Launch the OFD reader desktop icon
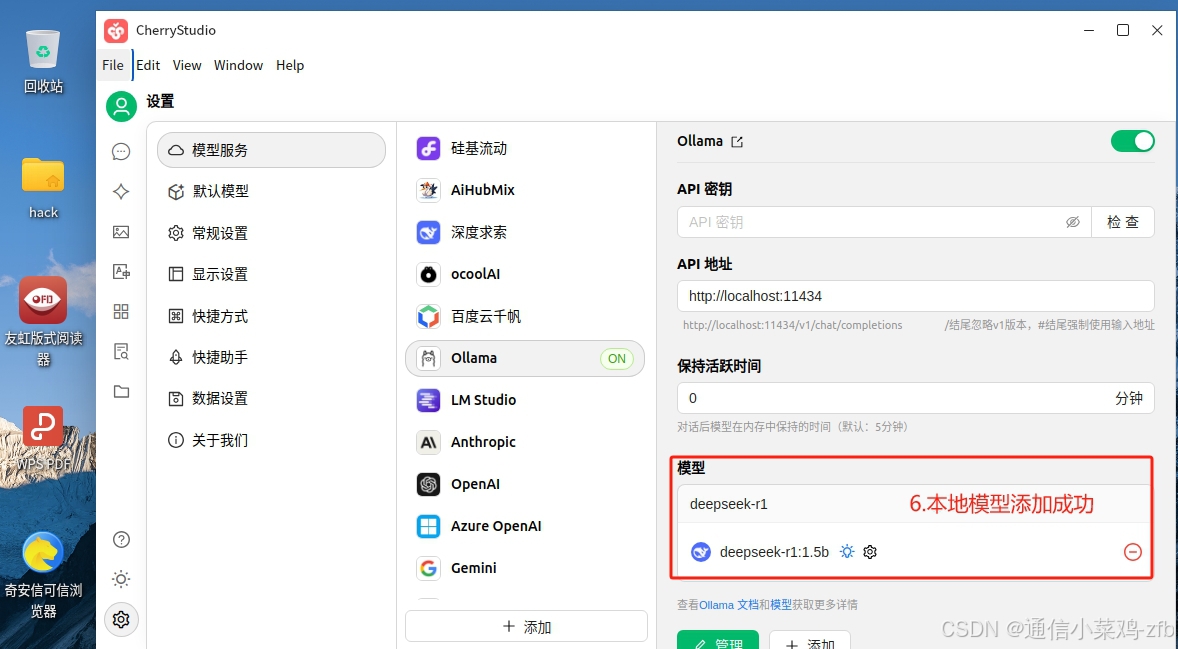 coord(43,321)
